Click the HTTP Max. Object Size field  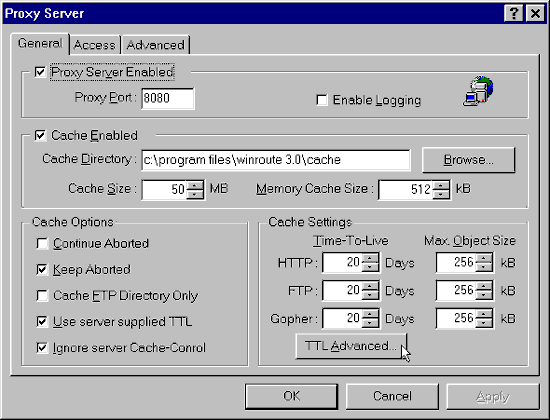click(456, 262)
